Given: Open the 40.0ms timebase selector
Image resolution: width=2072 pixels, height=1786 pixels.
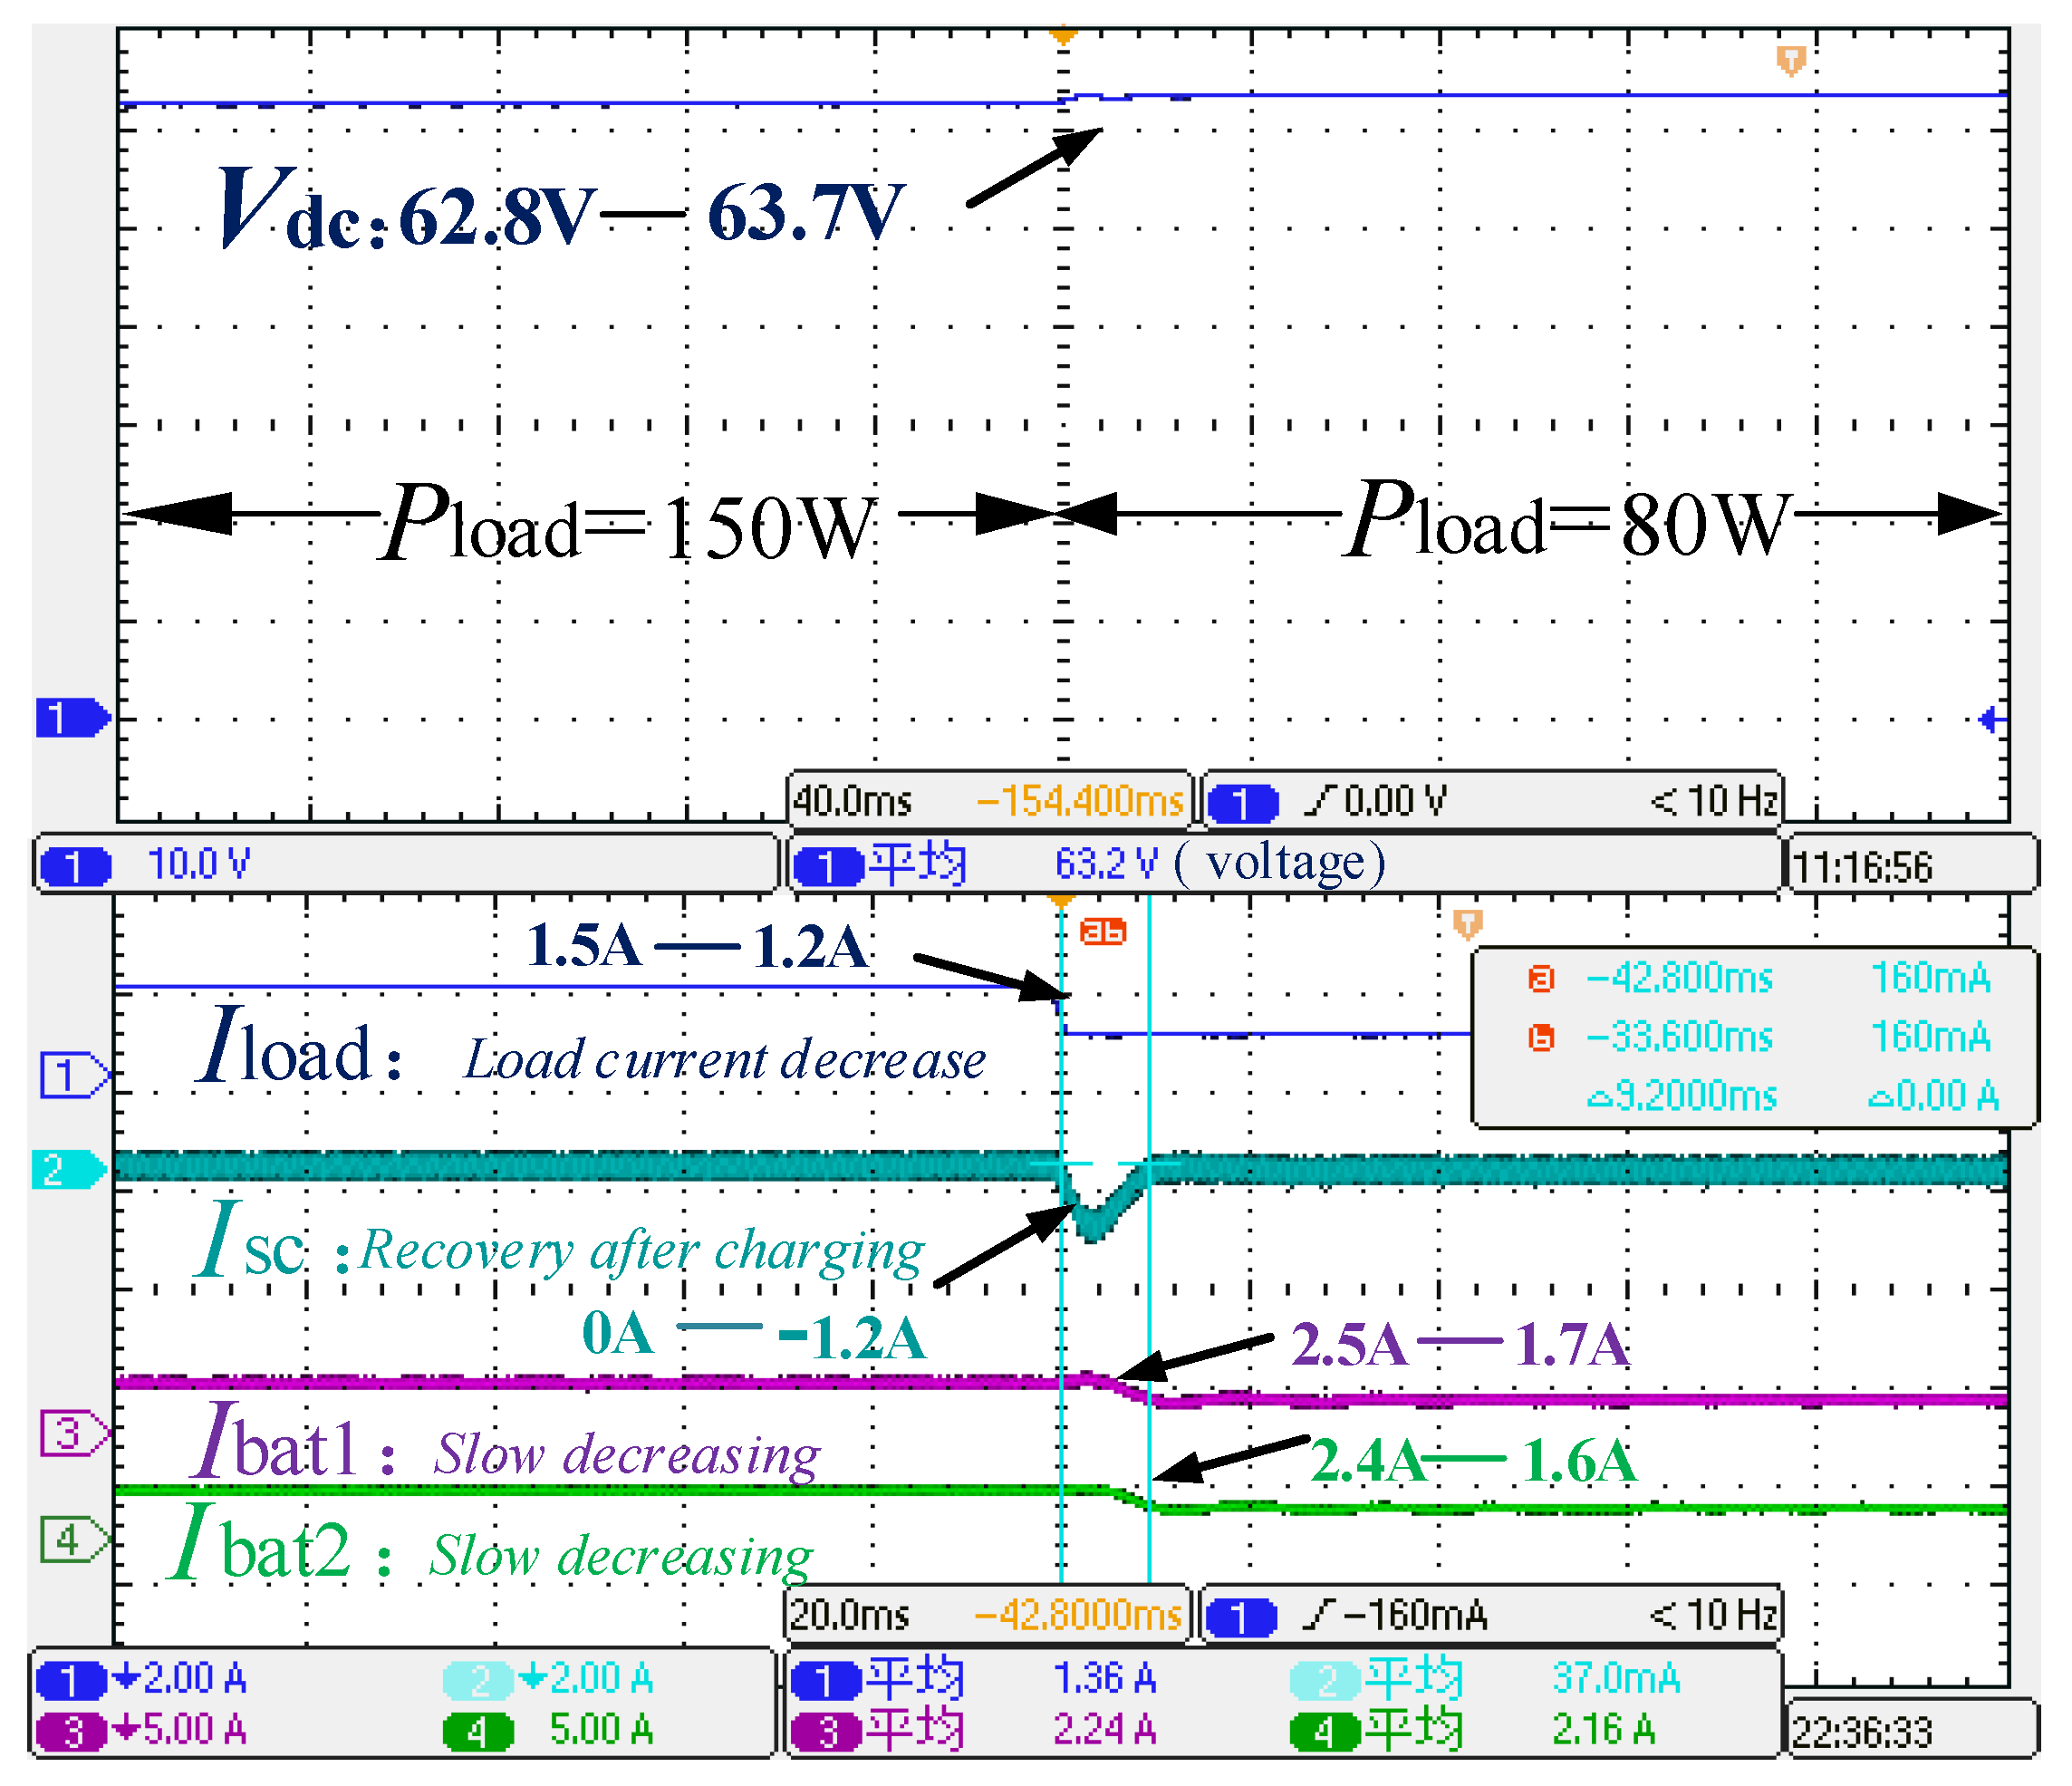Looking at the screenshot, I should pos(855,800).
